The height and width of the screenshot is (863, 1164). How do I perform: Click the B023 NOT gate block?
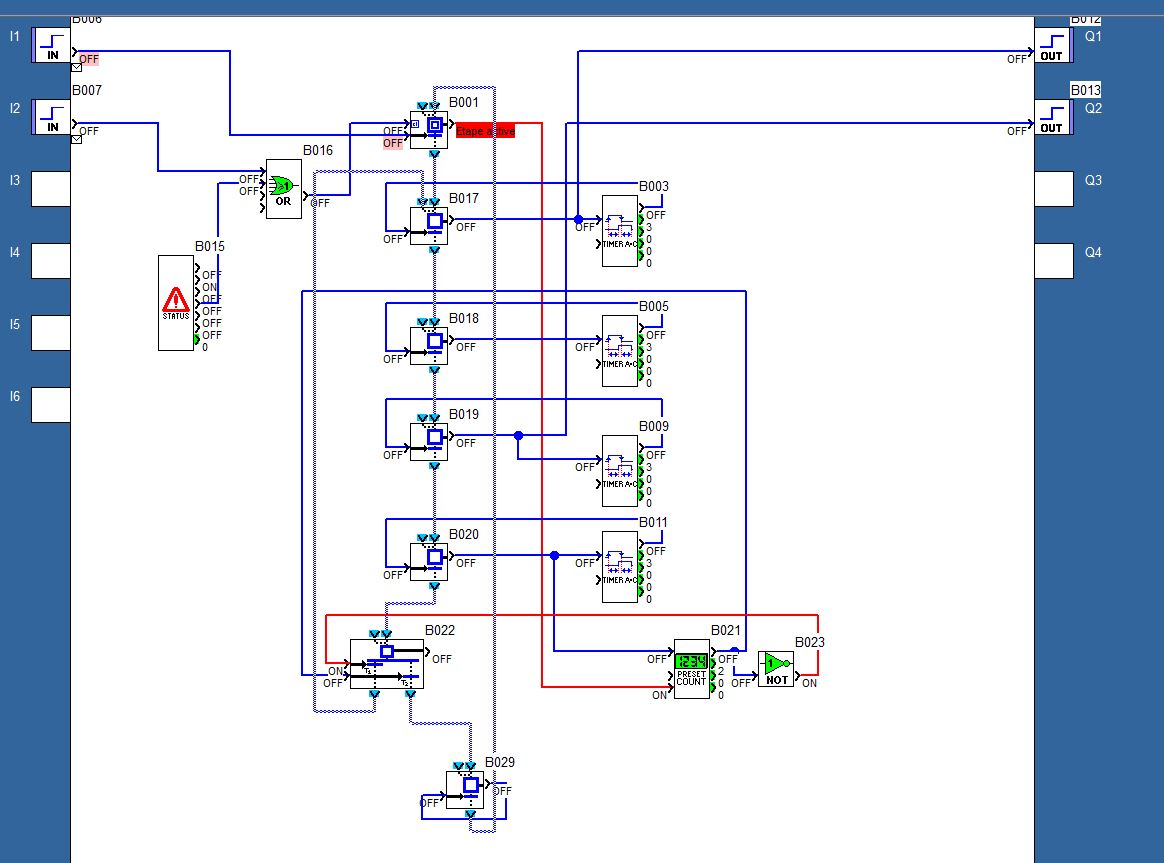(776, 668)
